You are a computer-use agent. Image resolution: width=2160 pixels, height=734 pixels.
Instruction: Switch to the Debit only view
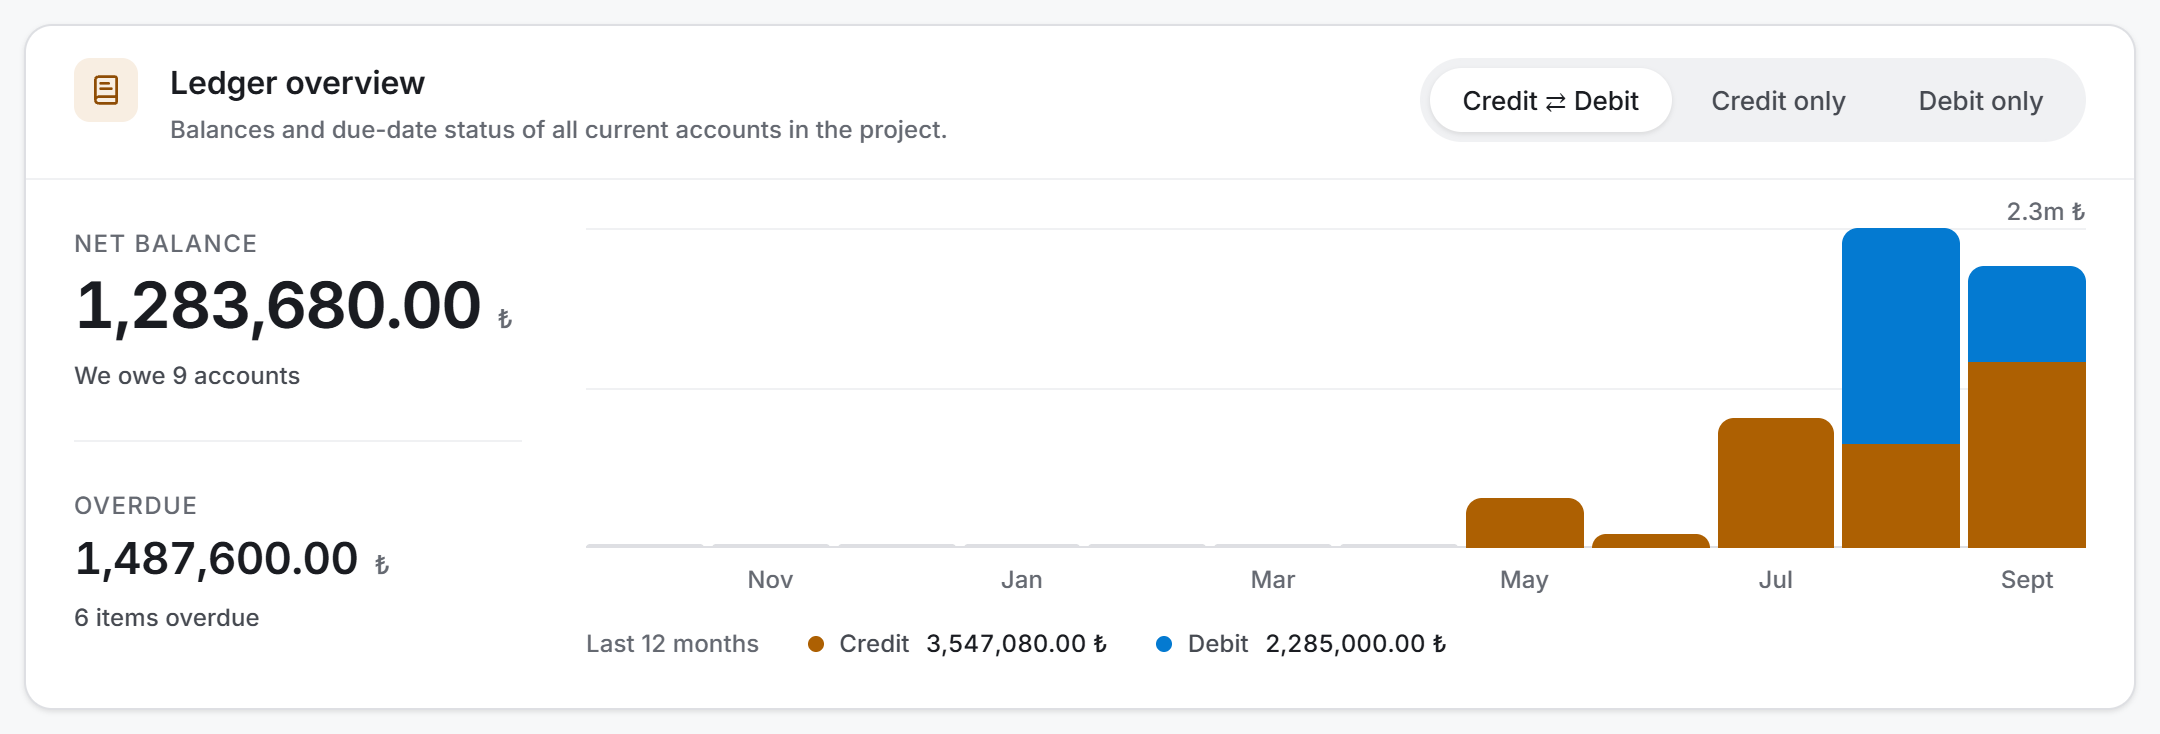point(1980,101)
